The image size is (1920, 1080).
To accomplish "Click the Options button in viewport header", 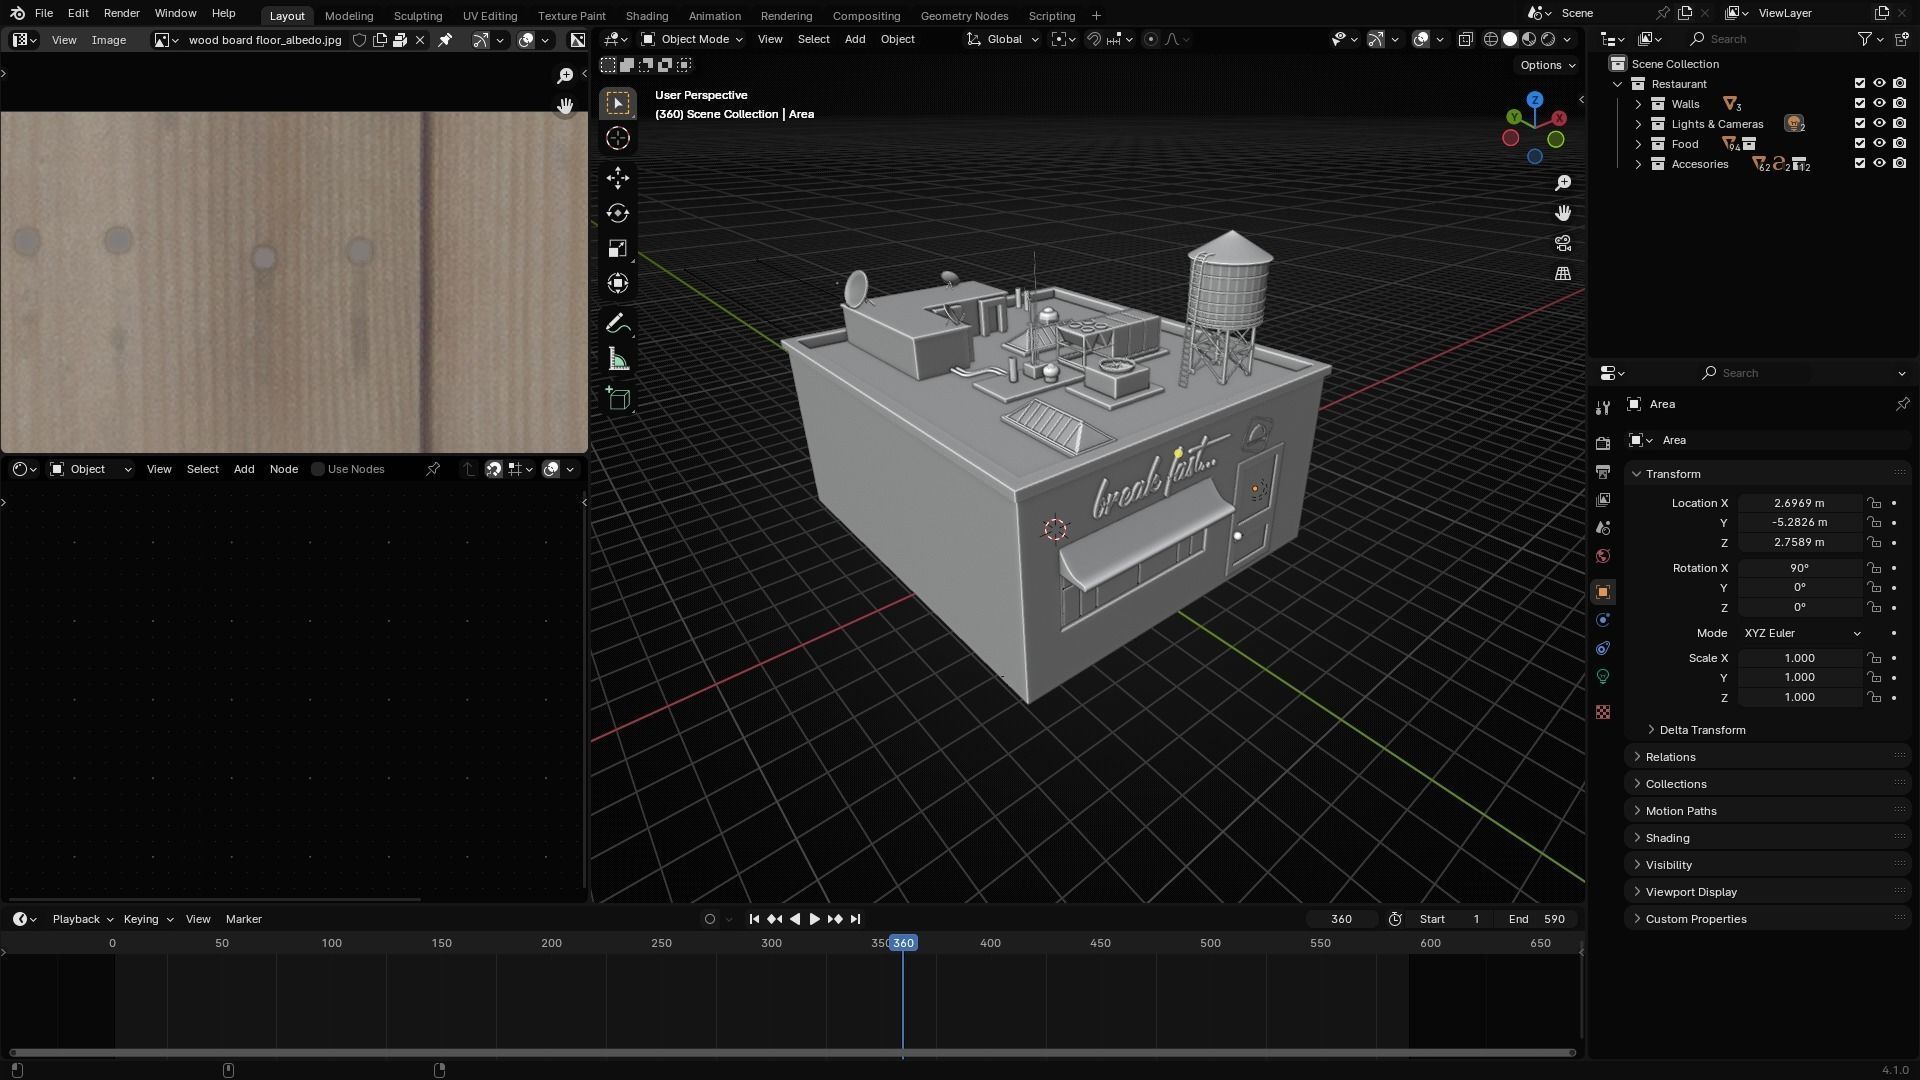I will (1546, 65).
